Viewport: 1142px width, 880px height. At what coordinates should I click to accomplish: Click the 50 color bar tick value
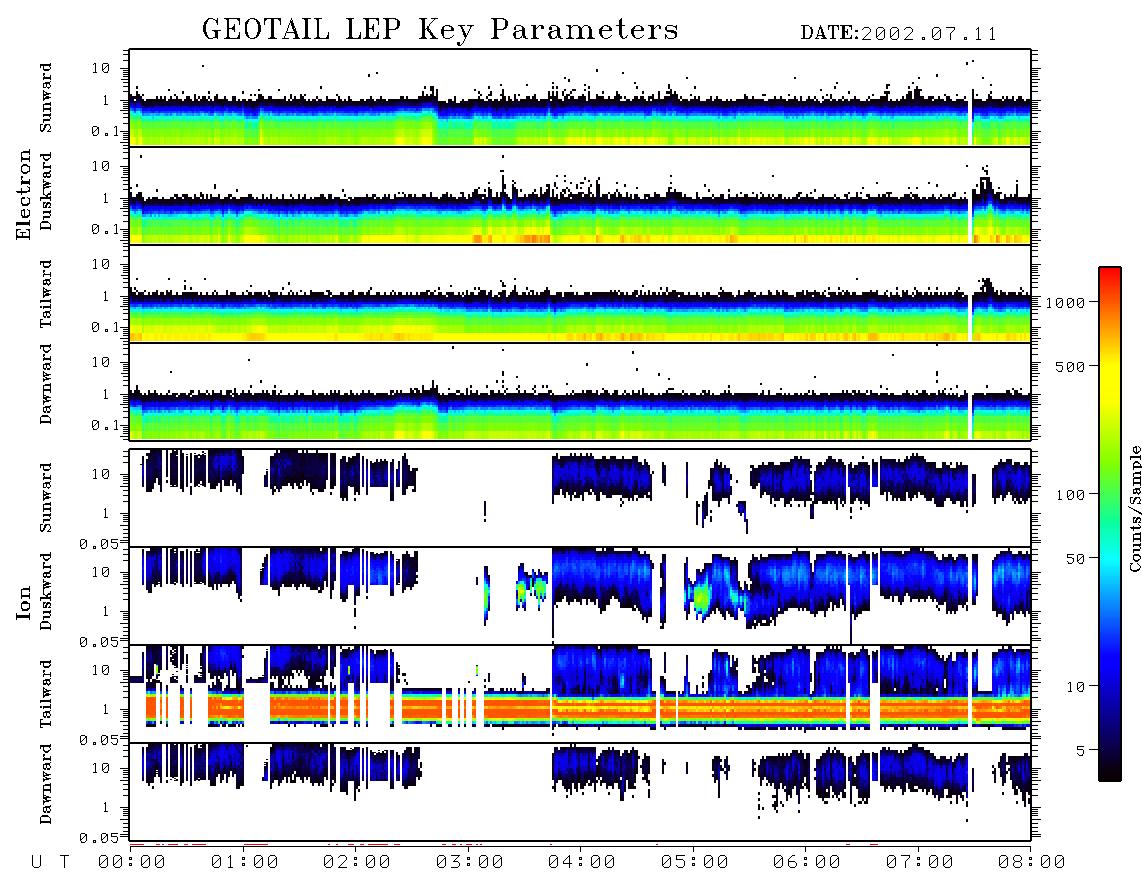pos(1075,559)
